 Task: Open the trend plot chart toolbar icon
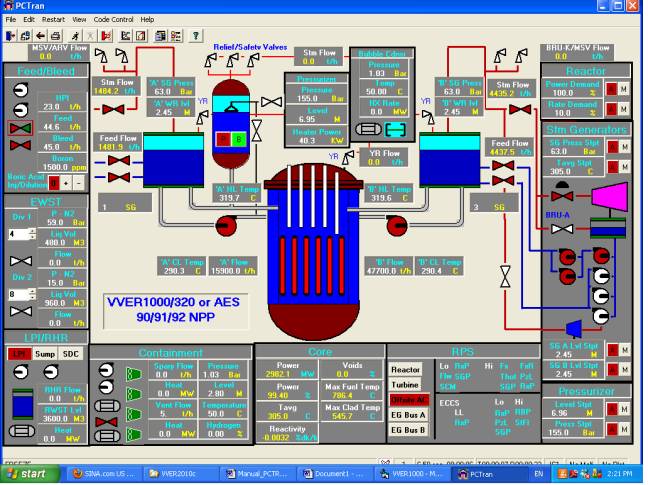(125, 36)
